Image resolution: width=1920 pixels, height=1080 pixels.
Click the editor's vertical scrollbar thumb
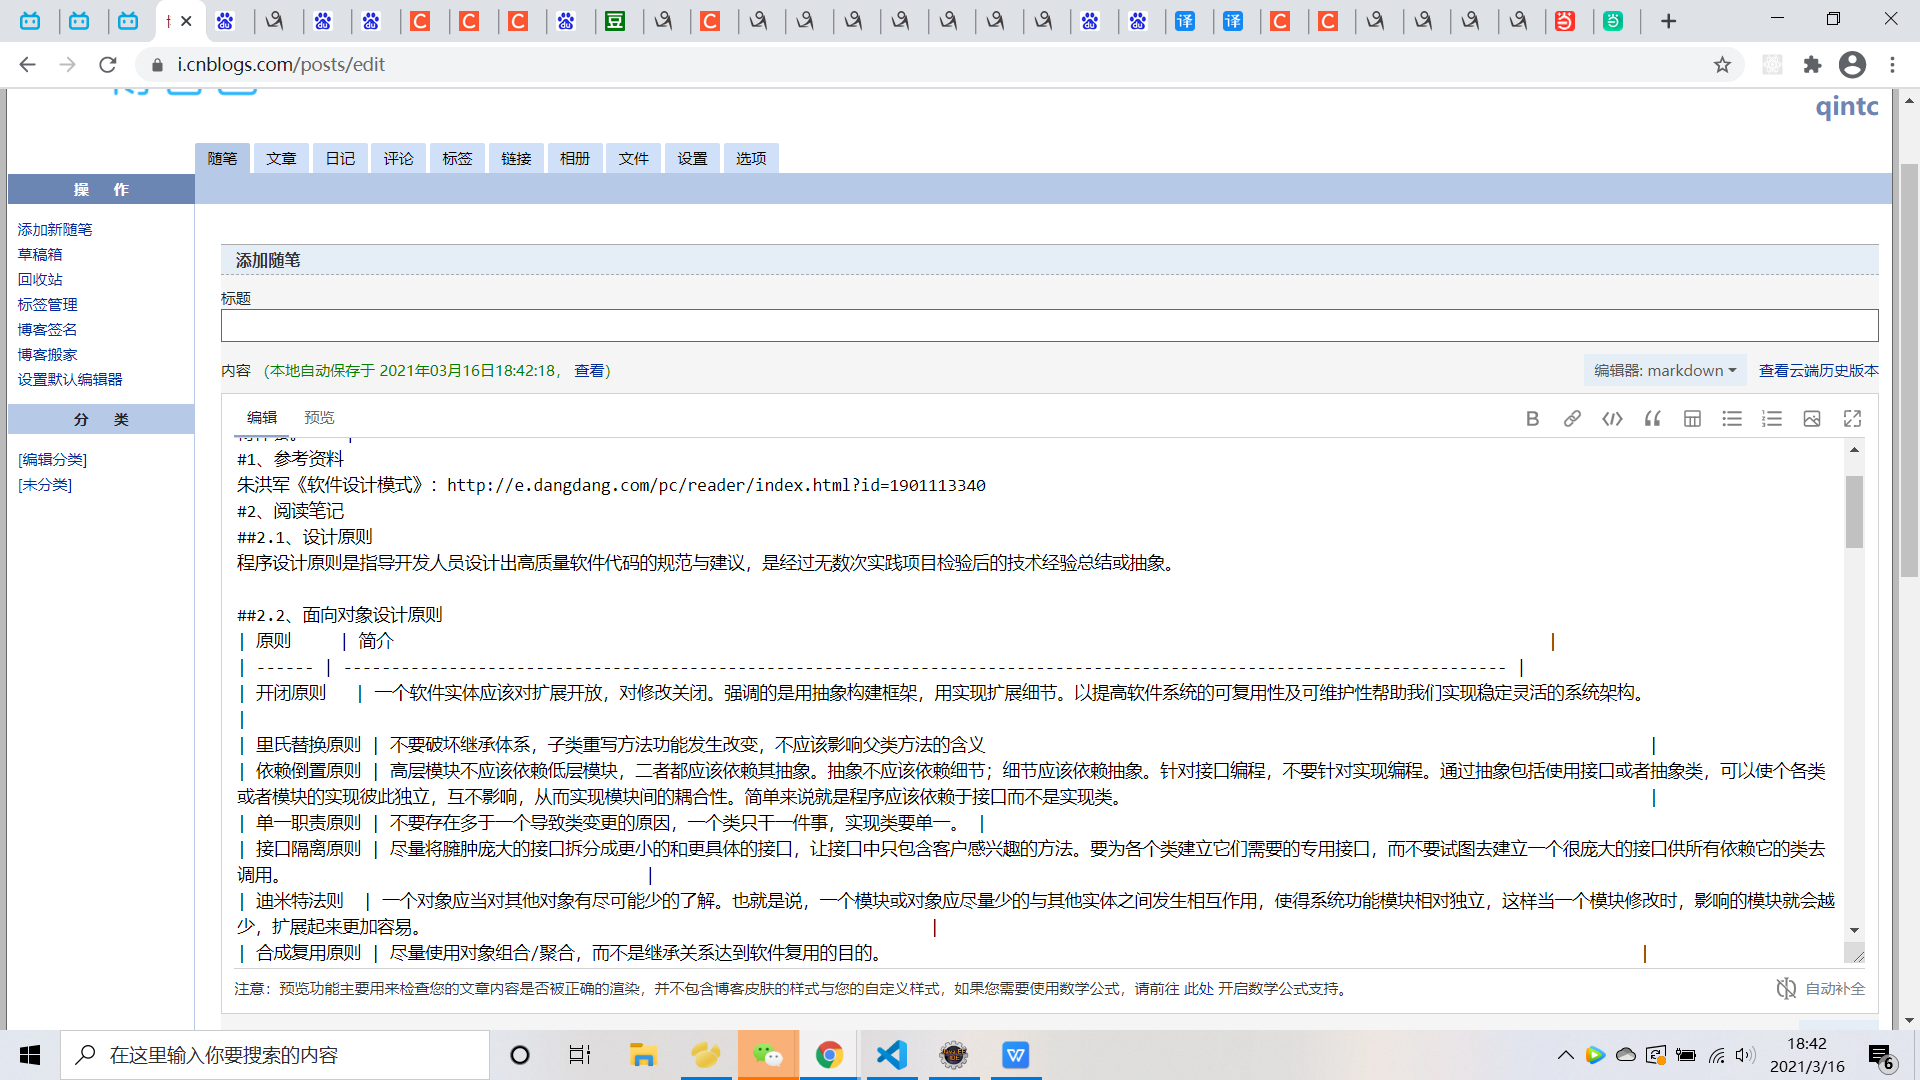click(1854, 511)
